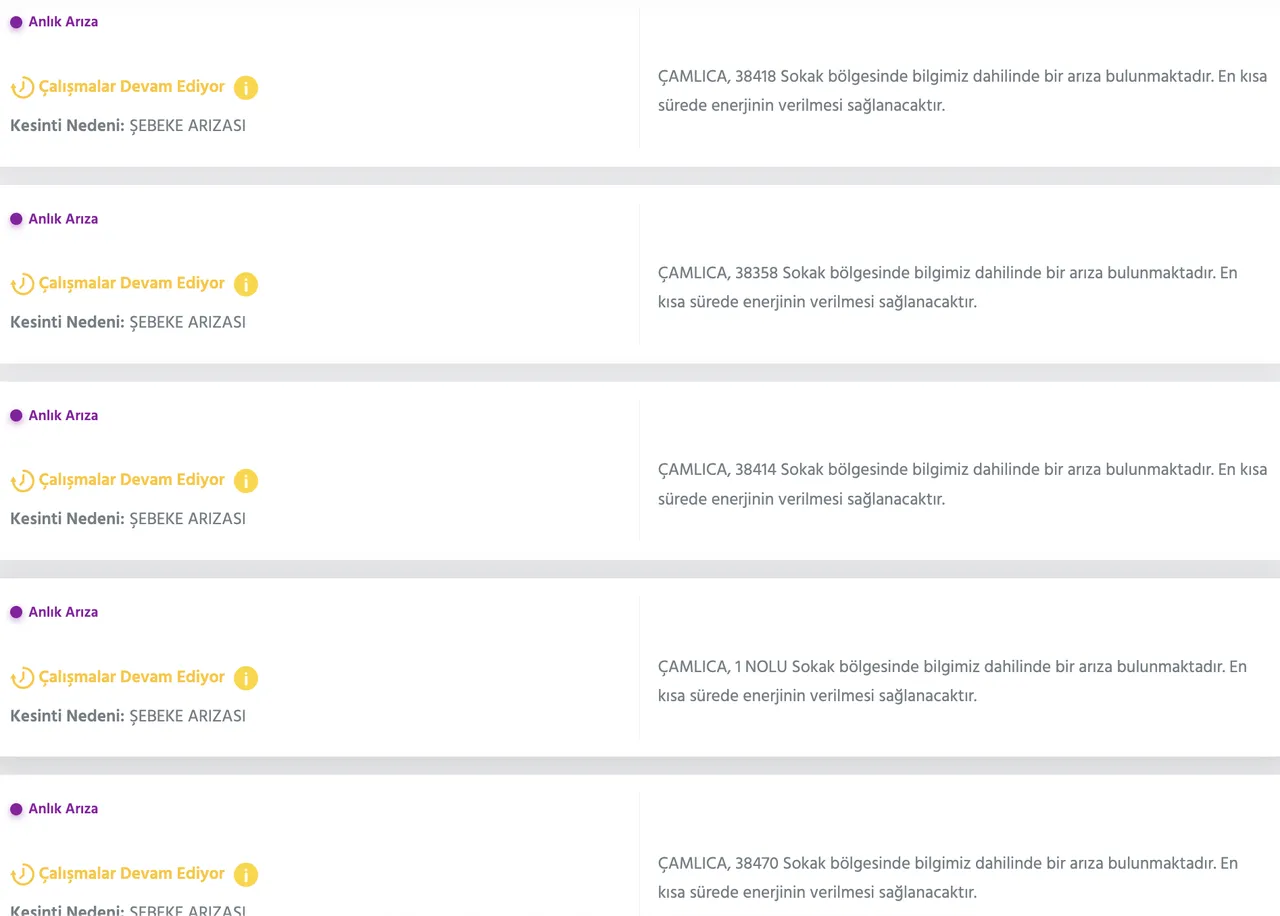Click the "Anlık Arıza" tag on the 1 NOLU Sokak card
The width and height of the screenshot is (1280, 916).
pyautogui.click(x=63, y=612)
